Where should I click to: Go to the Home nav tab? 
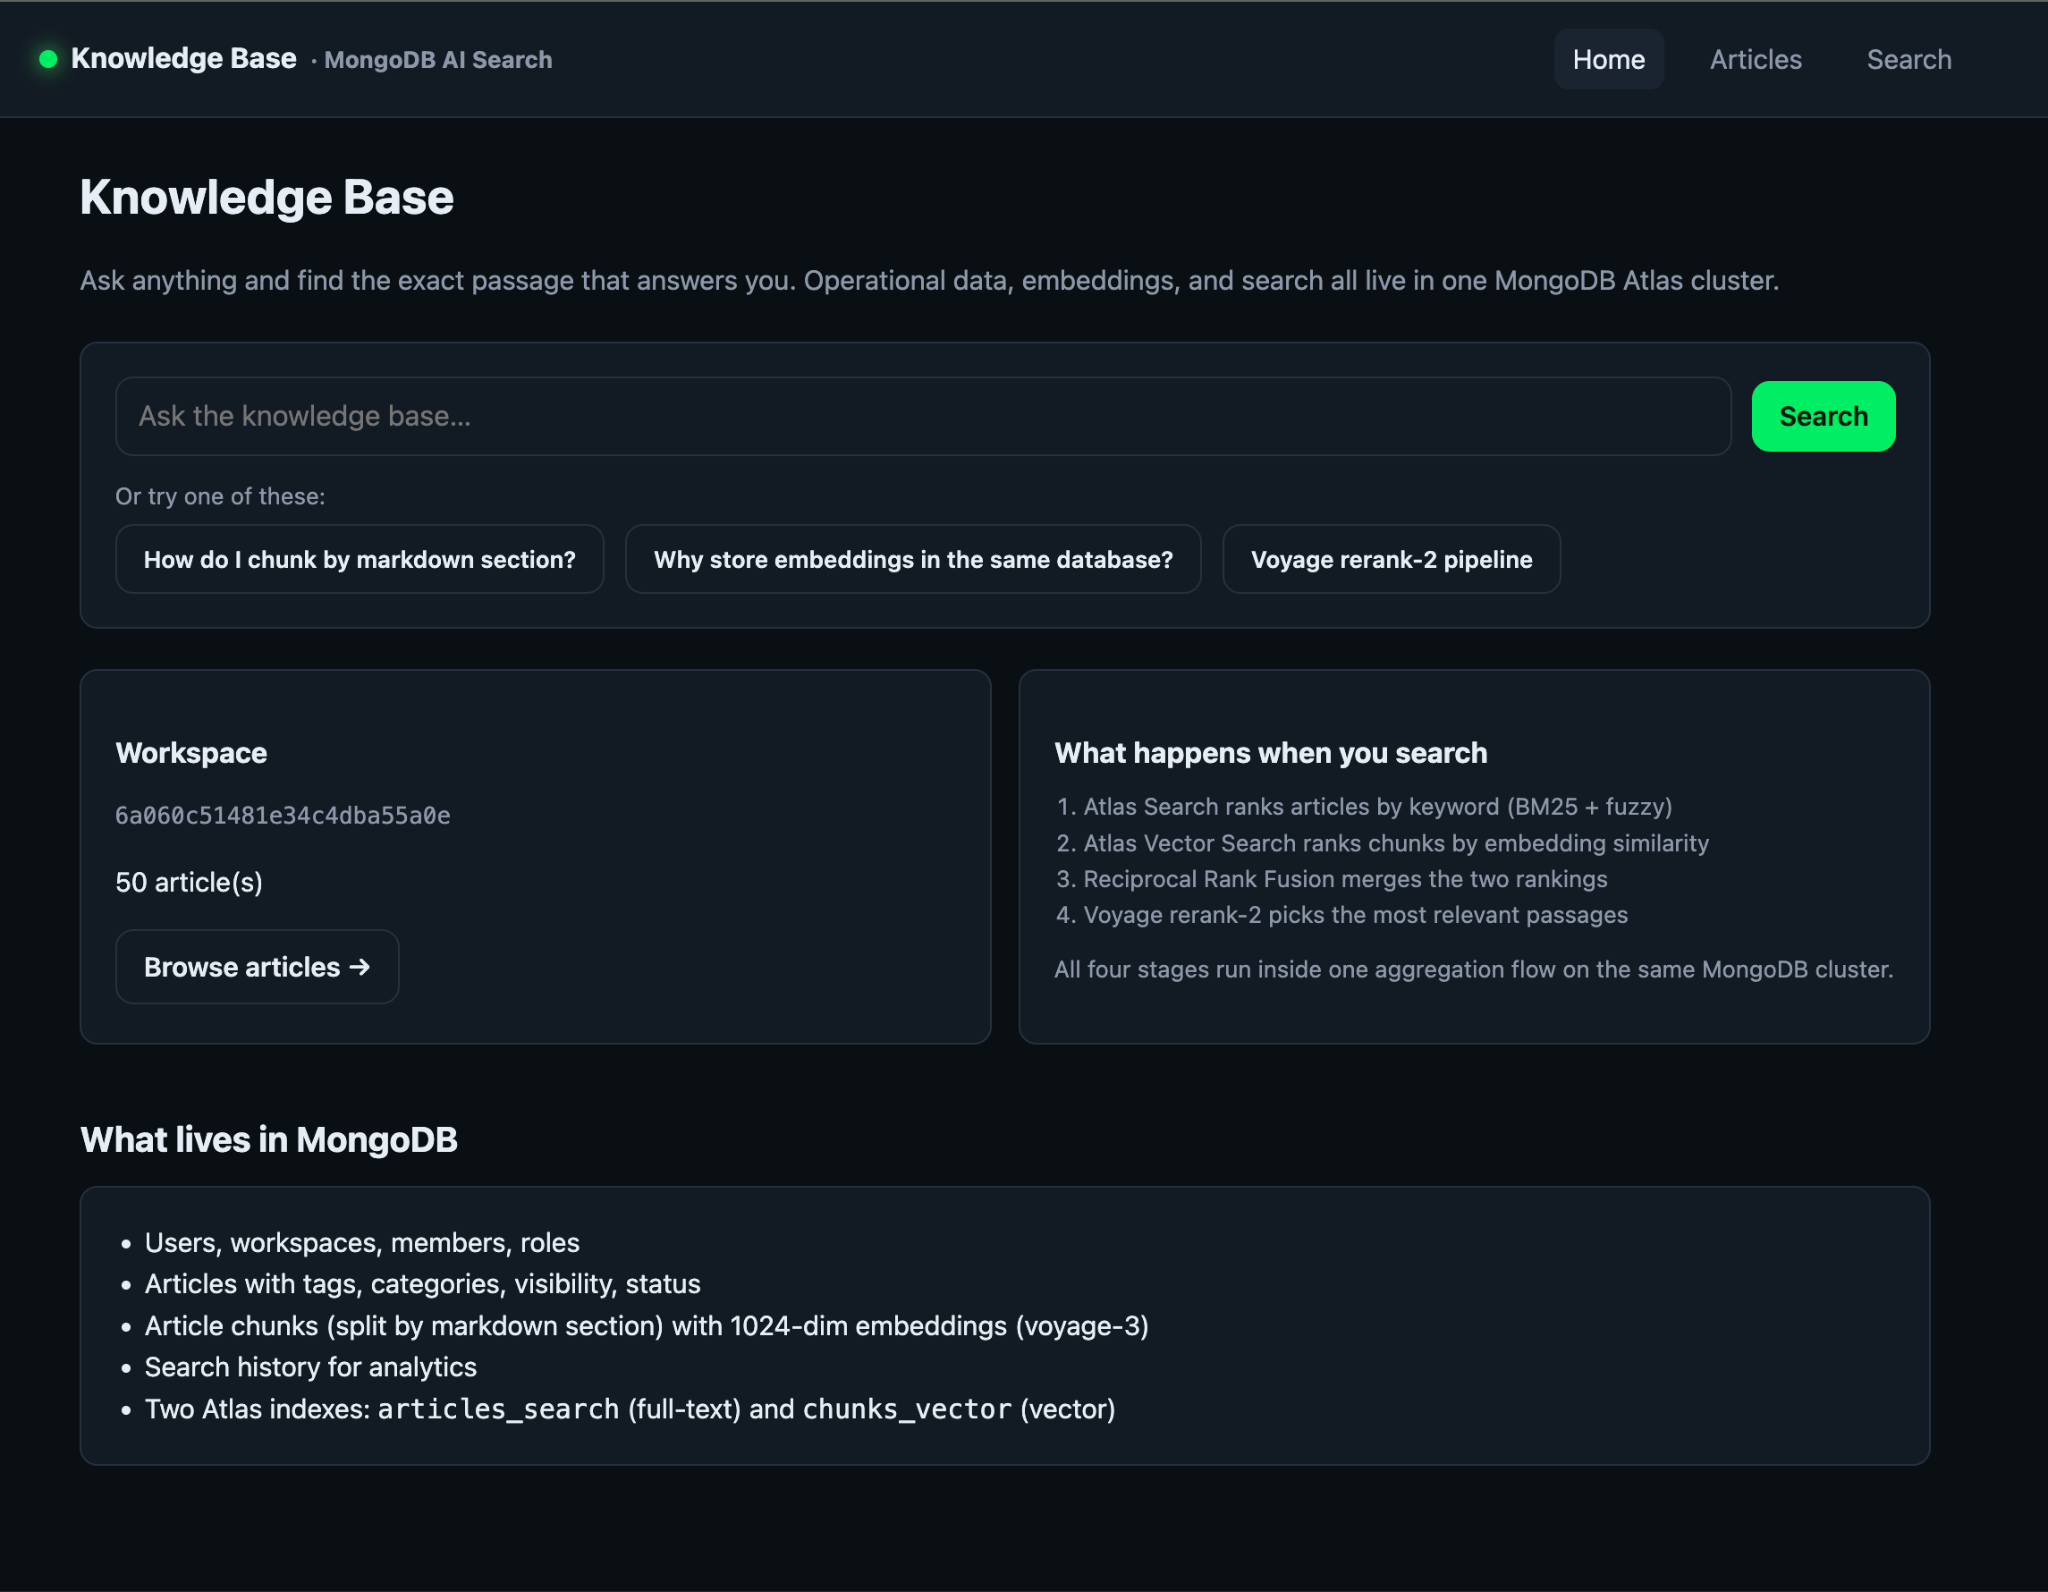click(x=1608, y=59)
